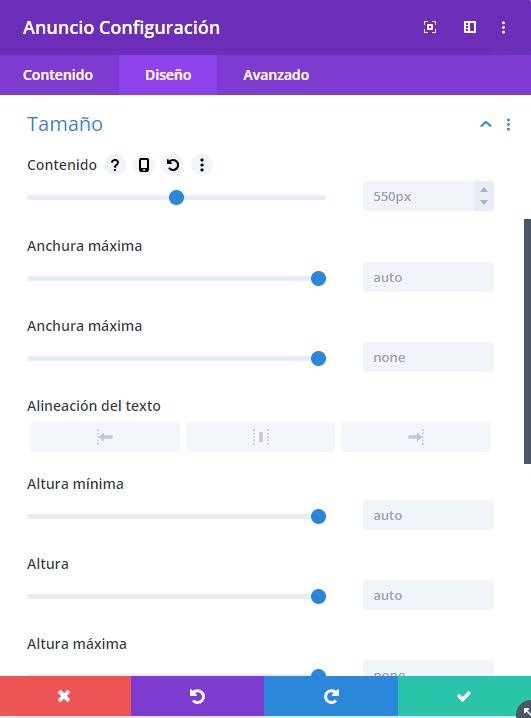
Task: Click the Altura mínima slider handle
Action: click(318, 517)
